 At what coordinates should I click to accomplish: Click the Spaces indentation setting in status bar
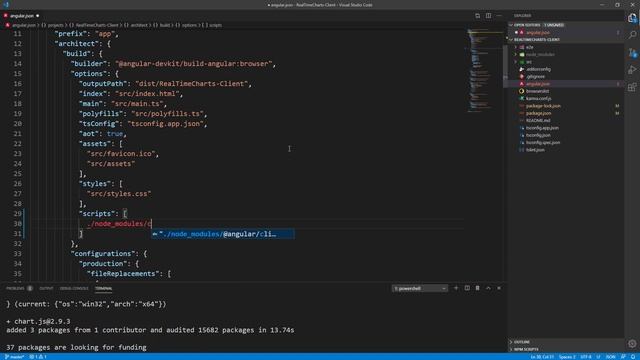point(567,357)
